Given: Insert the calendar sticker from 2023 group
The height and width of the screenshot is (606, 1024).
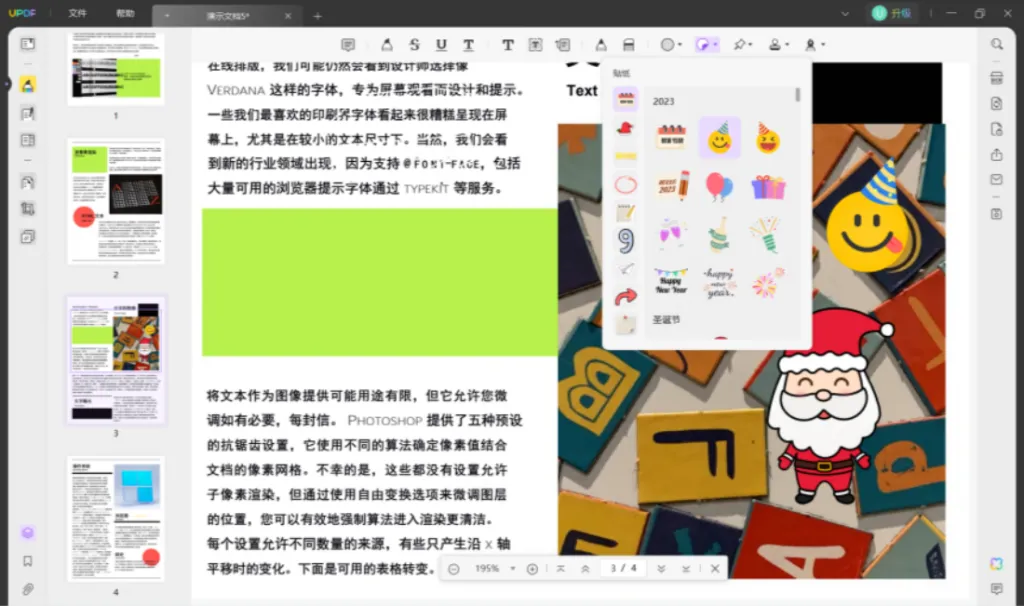Looking at the screenshot, I should point(671,137).
